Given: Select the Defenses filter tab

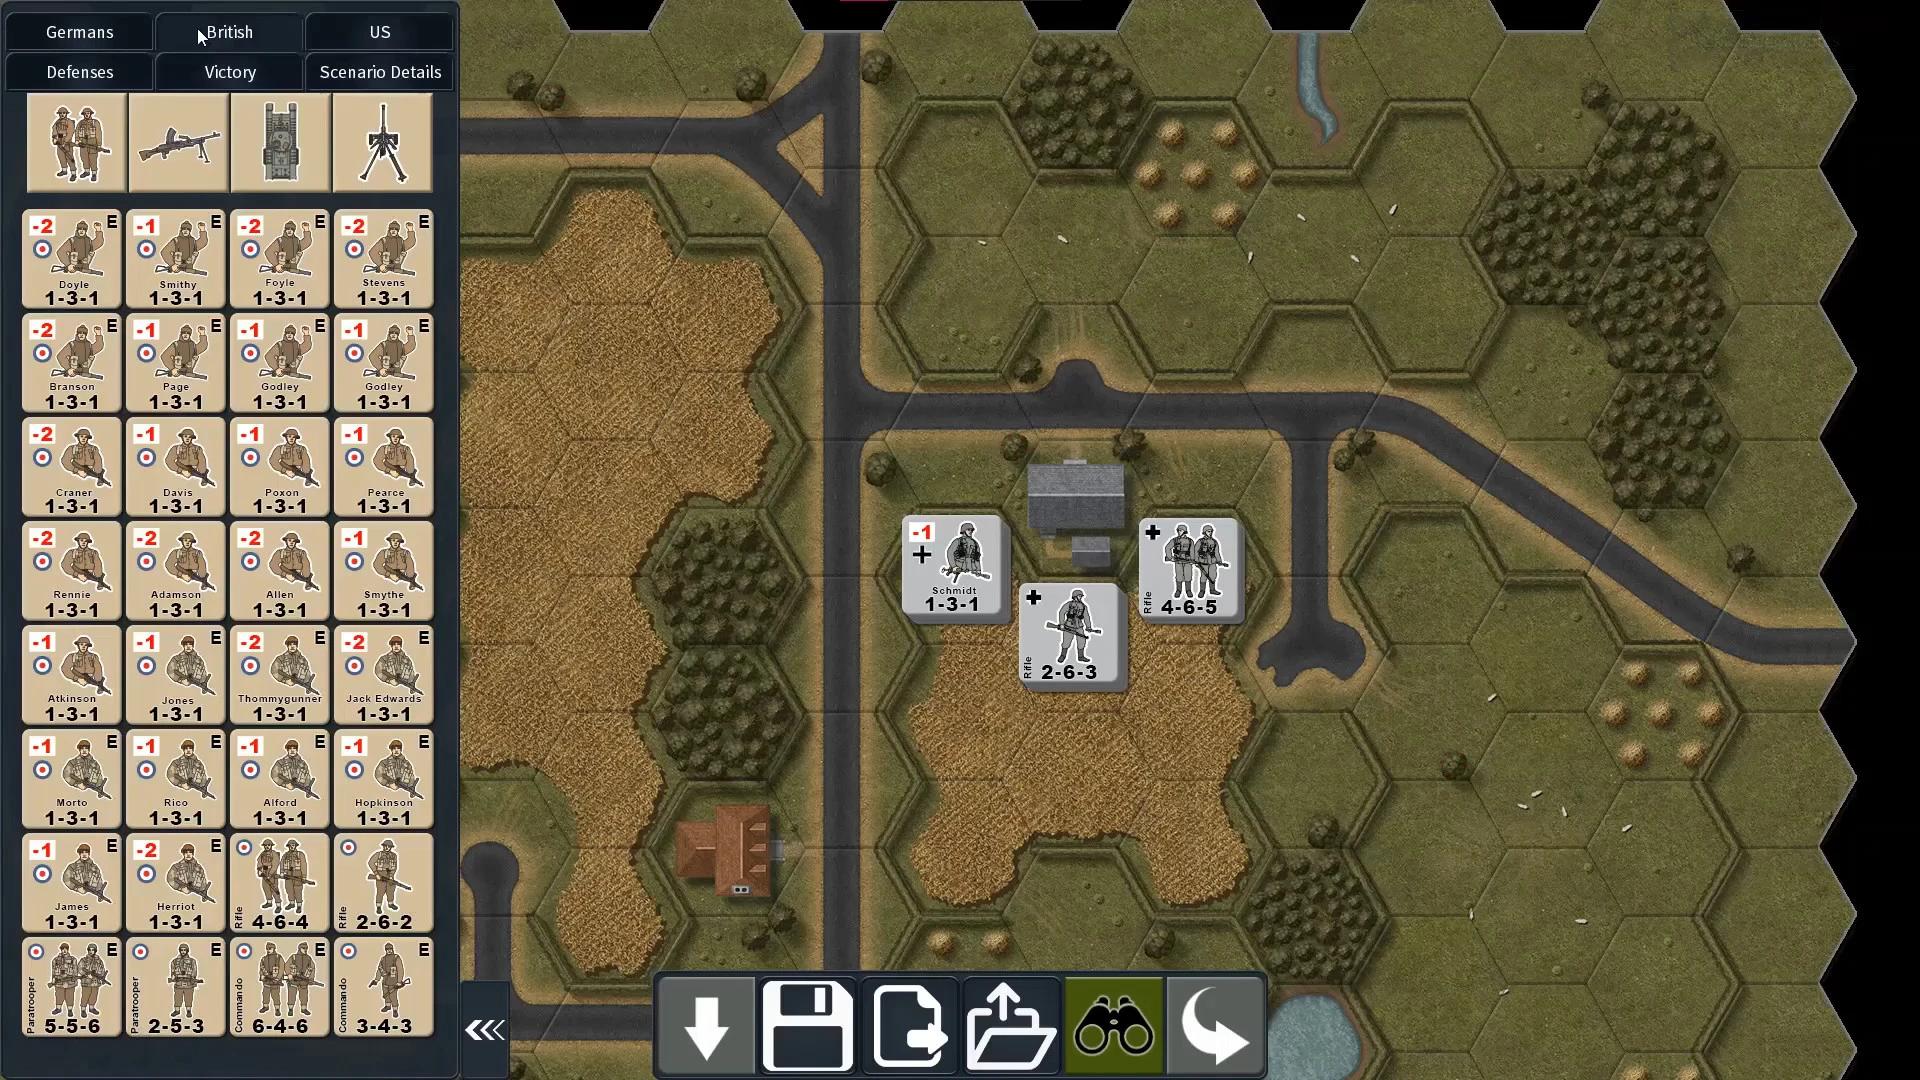Looking at the screenshot, I should click(79, 71).
